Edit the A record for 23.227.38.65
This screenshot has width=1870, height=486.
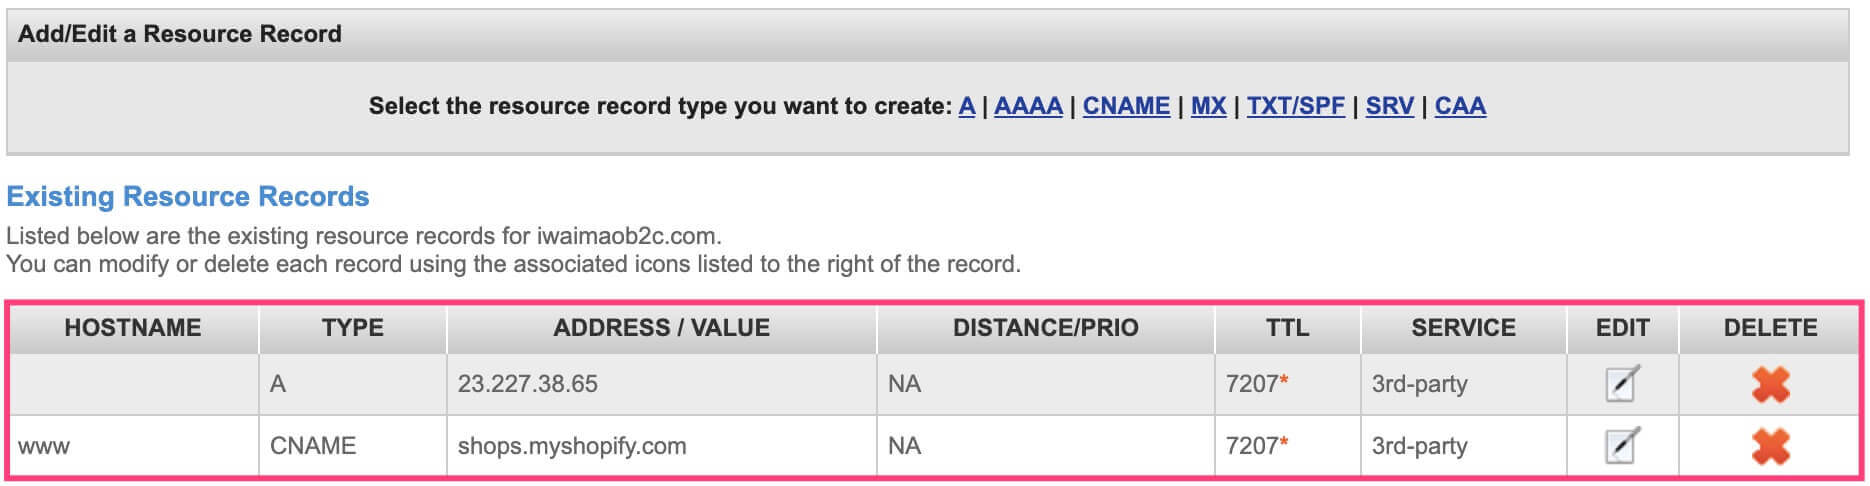point(1622,384)
